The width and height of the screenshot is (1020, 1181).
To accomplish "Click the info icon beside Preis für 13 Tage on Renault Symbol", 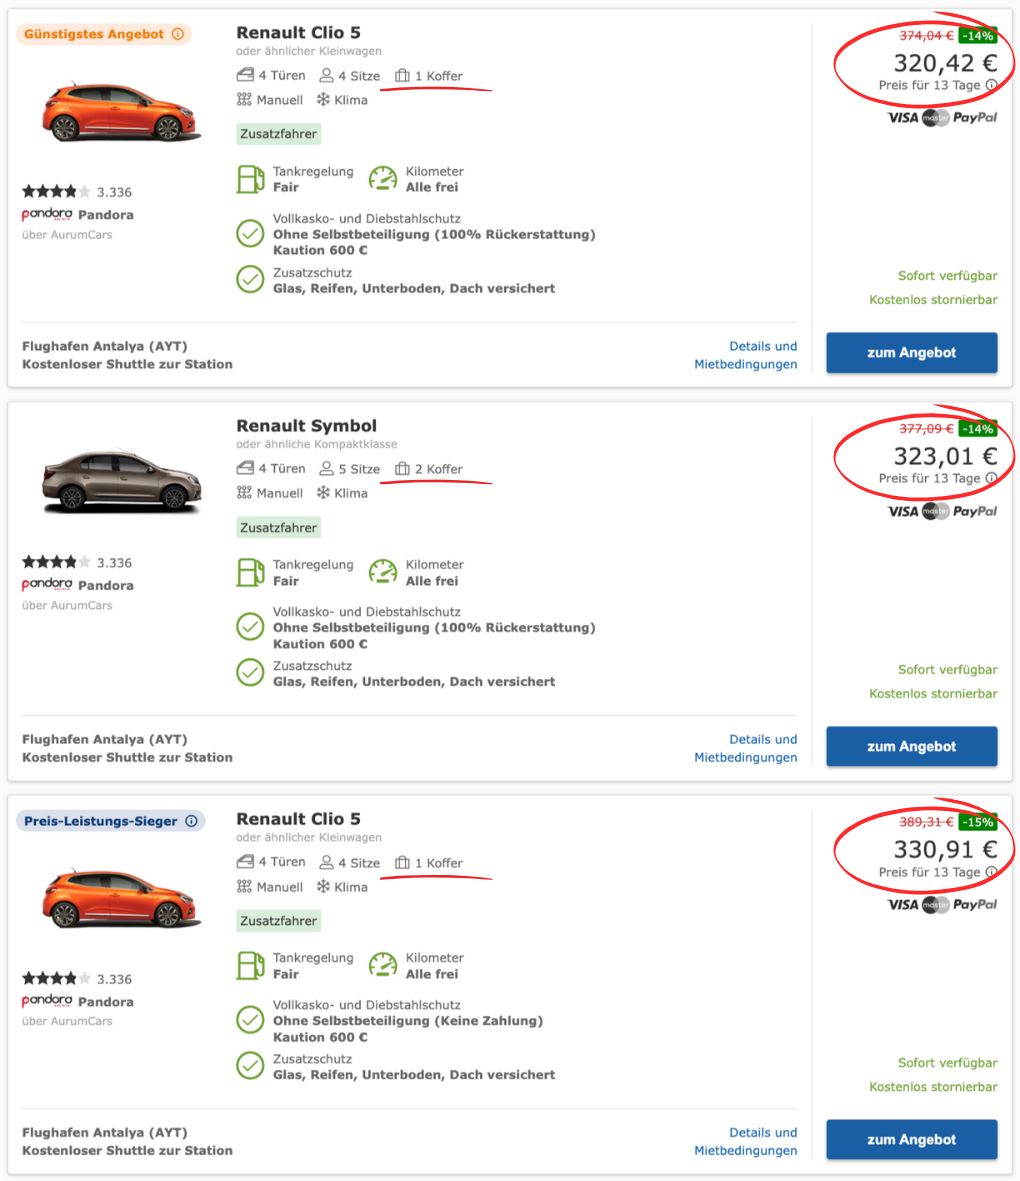I will click(991, 478).
